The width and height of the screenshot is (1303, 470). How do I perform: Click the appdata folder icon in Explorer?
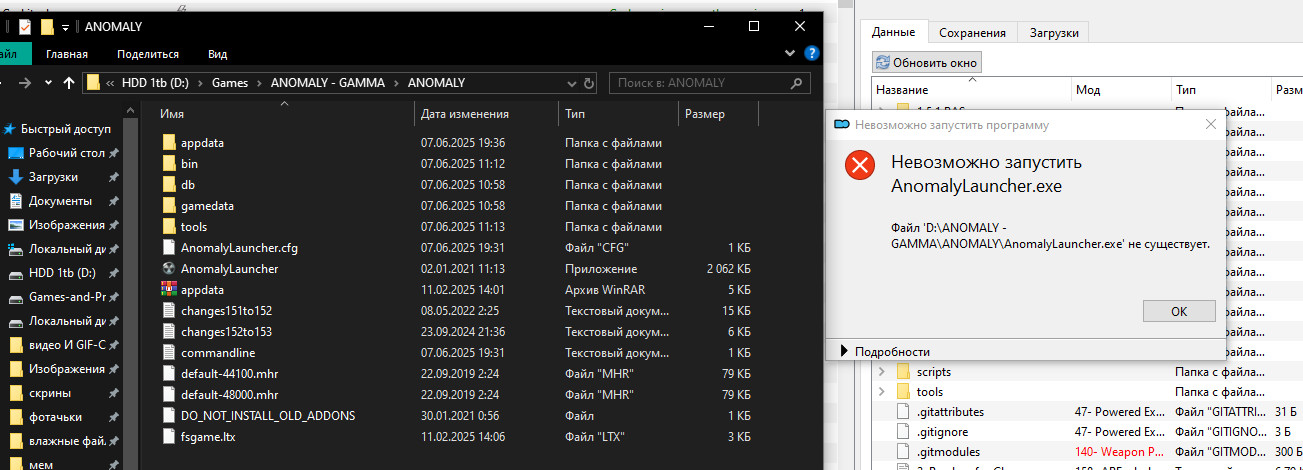point(168,143)
